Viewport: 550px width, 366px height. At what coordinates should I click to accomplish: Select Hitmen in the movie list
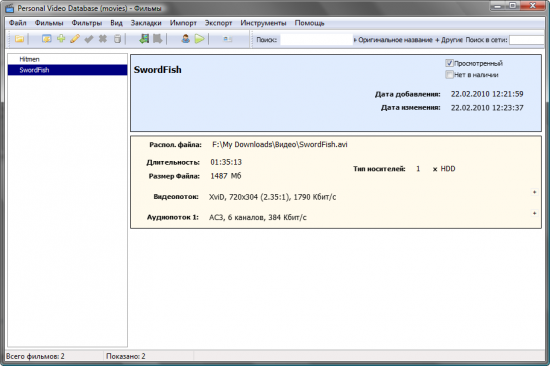click(67, 59)
